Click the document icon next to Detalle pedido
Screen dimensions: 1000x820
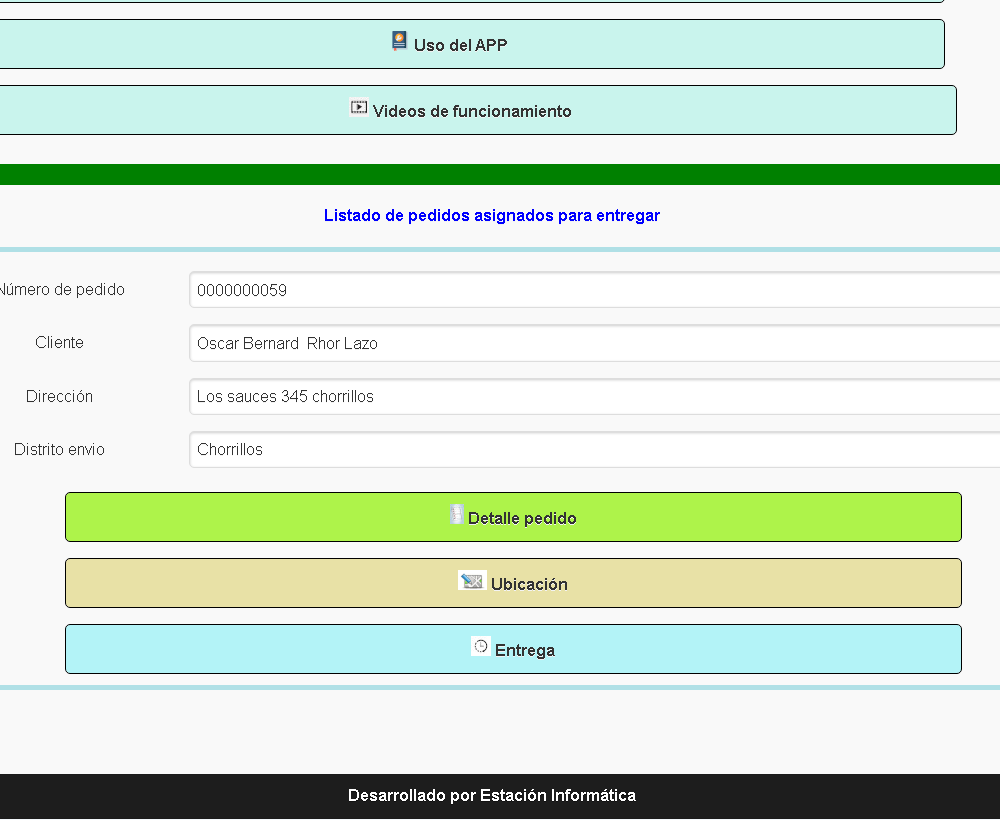[x=456, y=515]
